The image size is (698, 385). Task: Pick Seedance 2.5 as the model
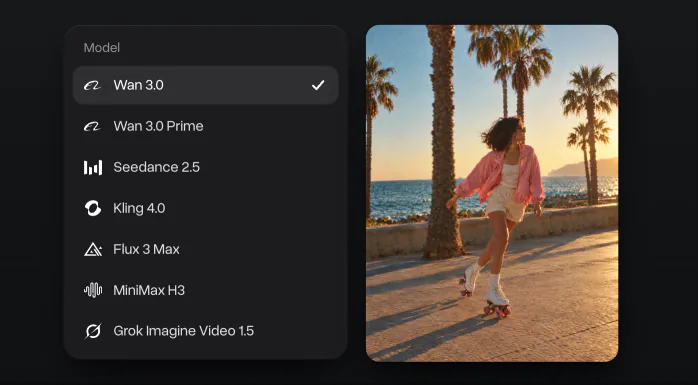pyautogui.click(x=206, y=167)
